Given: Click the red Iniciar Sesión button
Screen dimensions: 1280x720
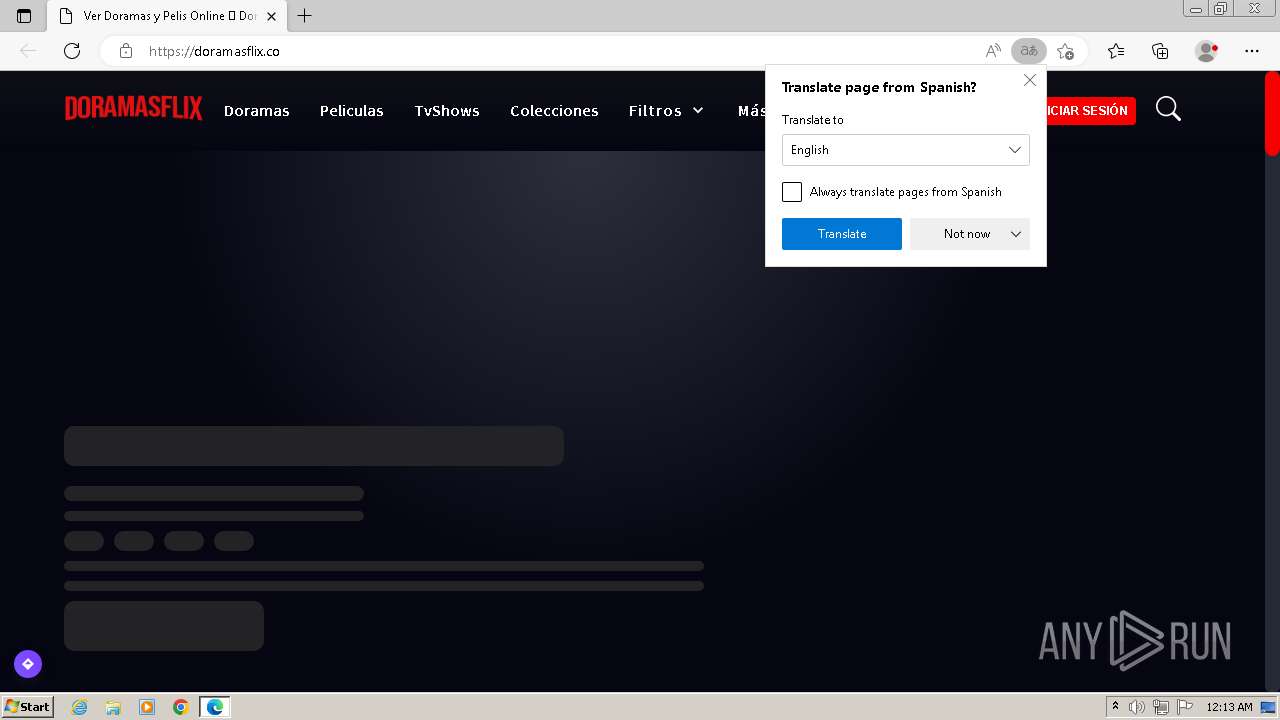Looking at the screenshot, I should 1088,111.
